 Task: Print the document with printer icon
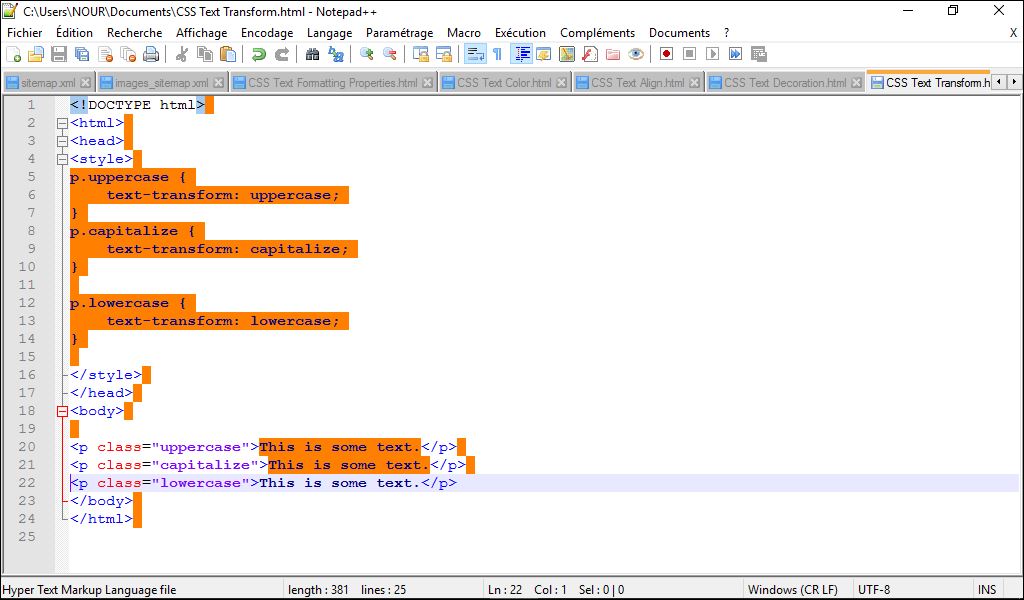pos(151,54)
